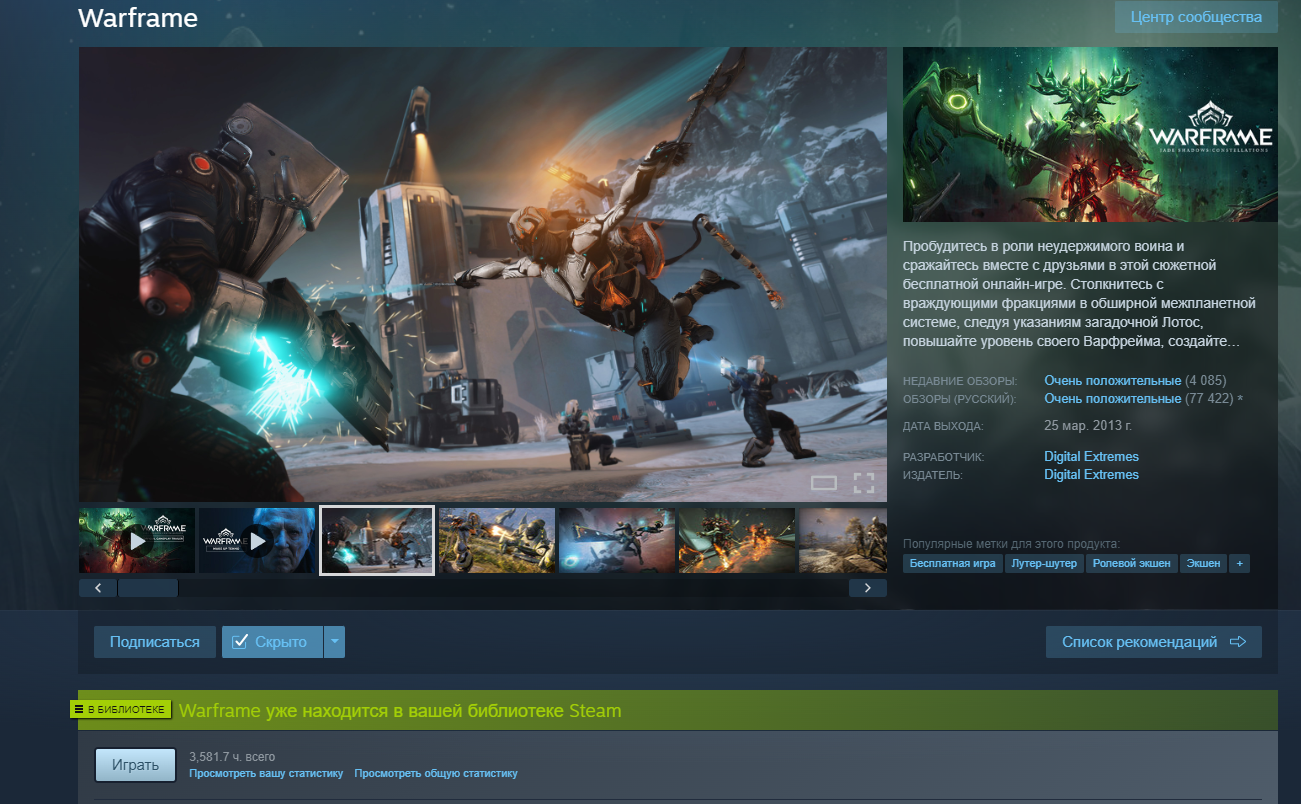Expand the dropdown arrow next to Скрыто
The width and height of the screenshot is (1301, 804).
335,642
